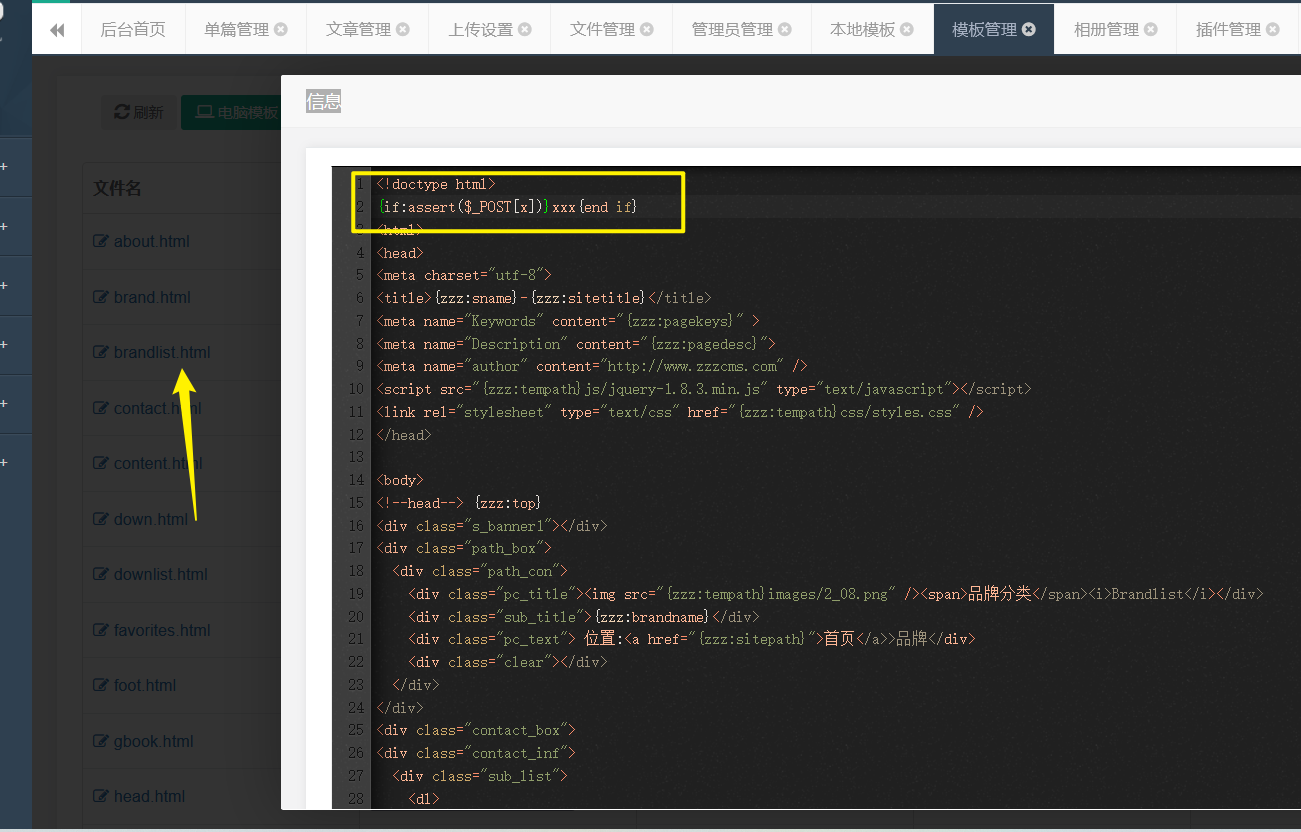The height and width of the screenshot is (832, 1301).
Task: Expand the fourth sidebar plus item
Action: (4, 344)
